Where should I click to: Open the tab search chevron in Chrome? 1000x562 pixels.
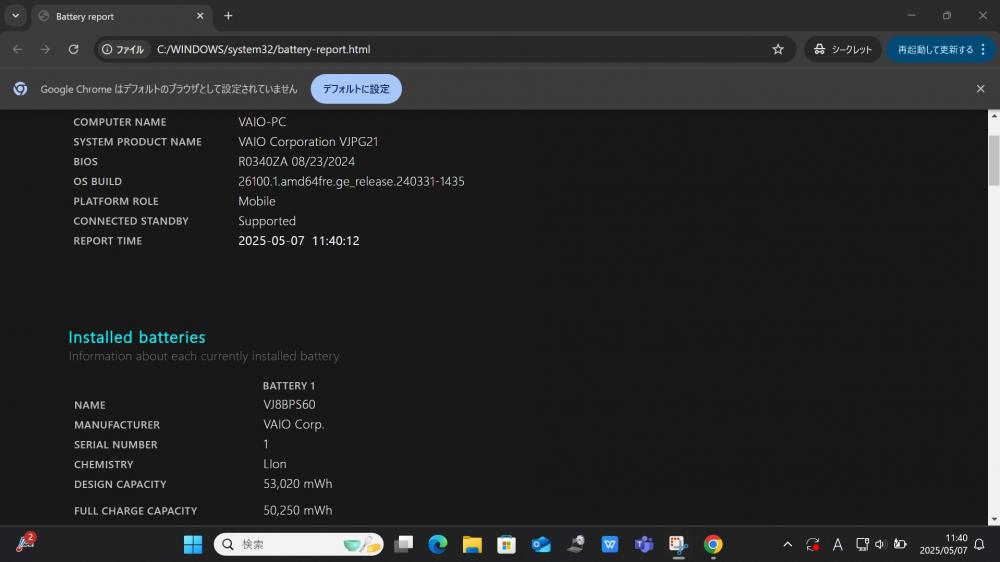[x=15, y=16]
